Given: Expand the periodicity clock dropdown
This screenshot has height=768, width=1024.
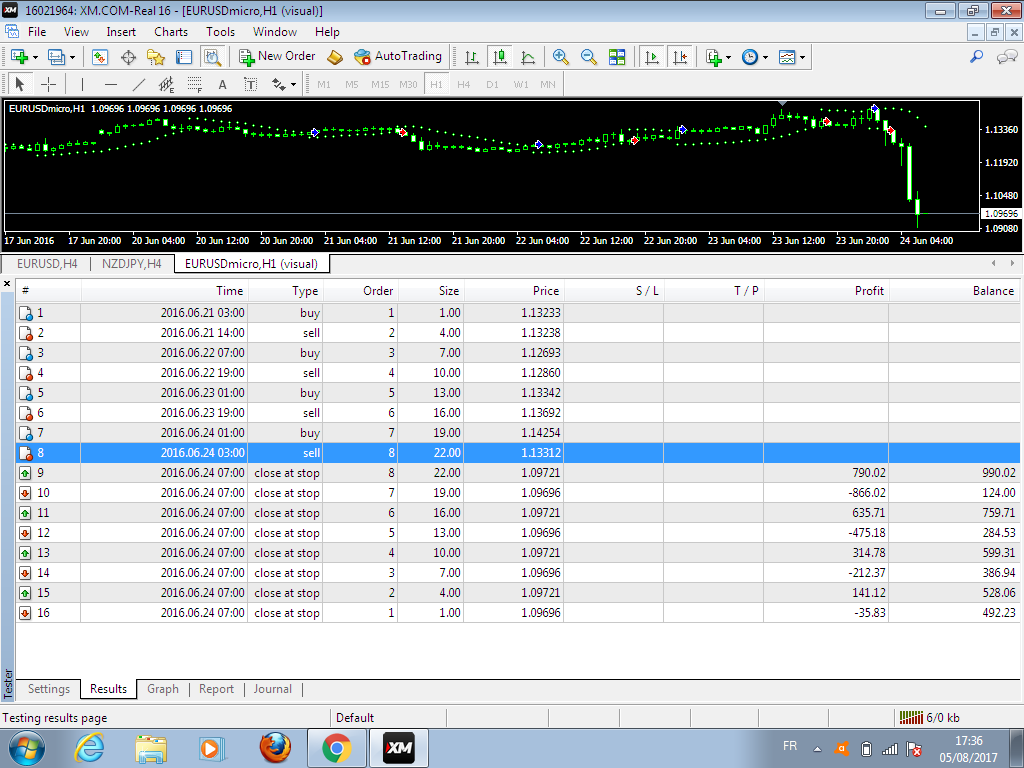Looking at the screenshot, I should click(x=765, y=57).
